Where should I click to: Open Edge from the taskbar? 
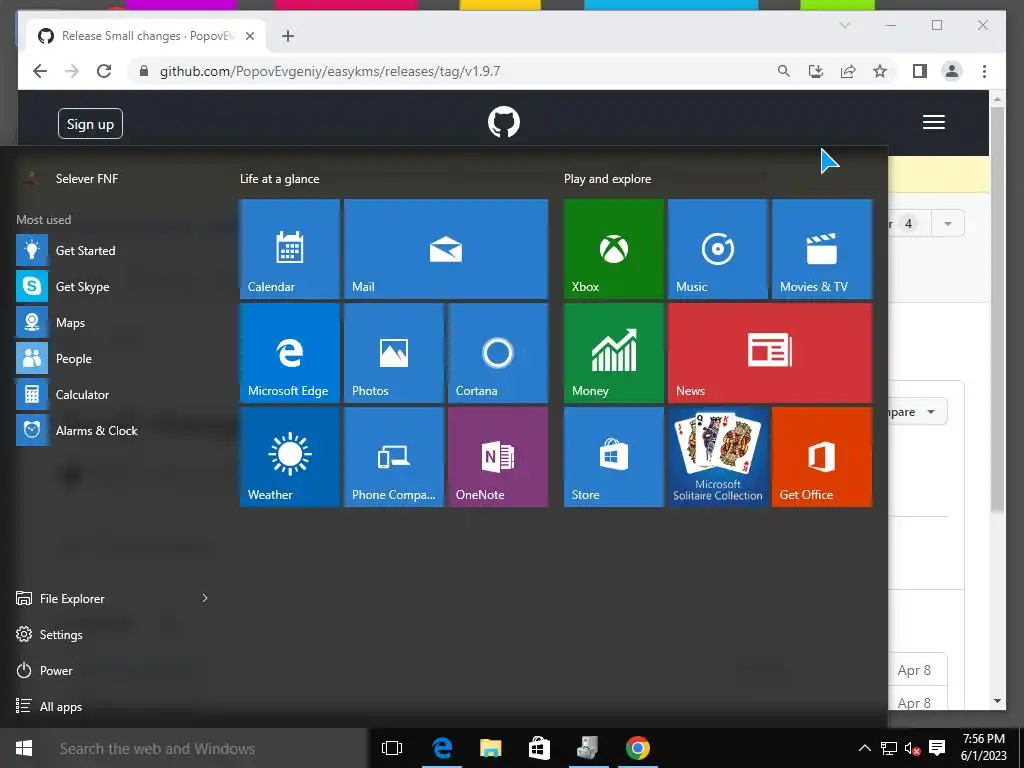[x=442, y=748]
